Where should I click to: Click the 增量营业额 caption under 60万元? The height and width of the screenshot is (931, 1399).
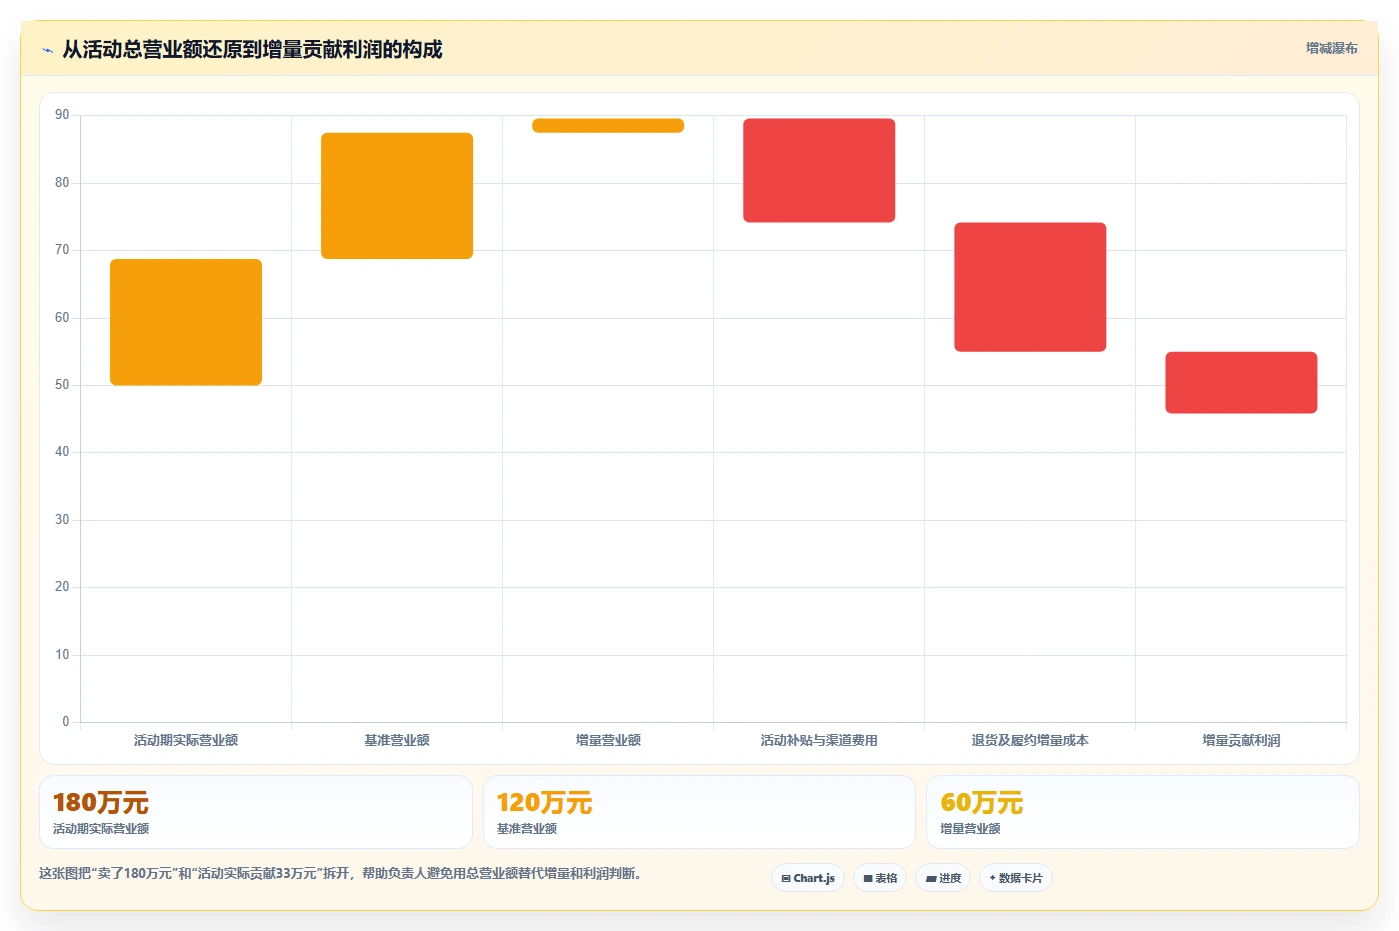click(x=970, y=829)
